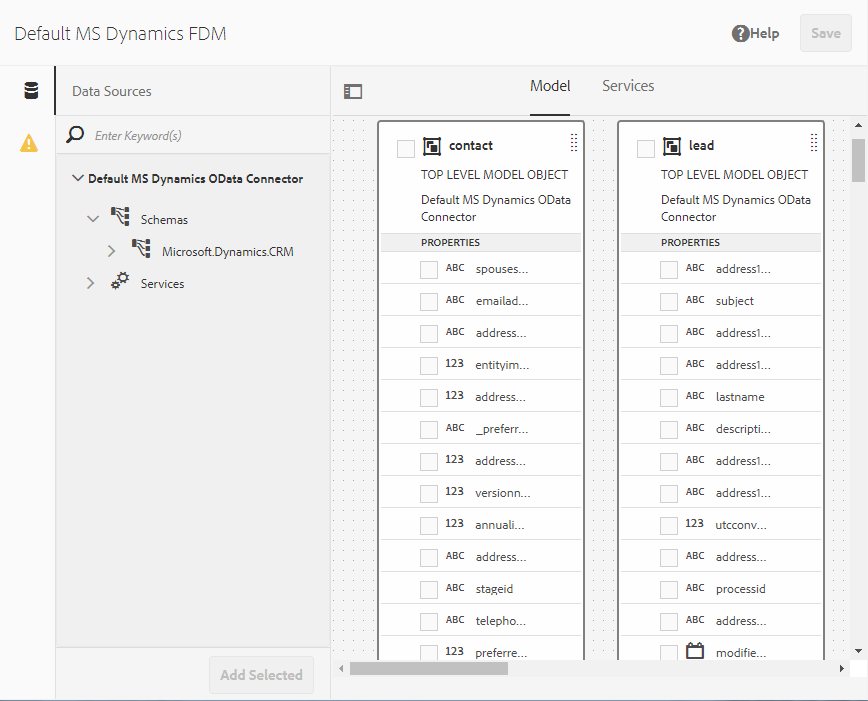Open the Data Sources database icon
868x701 pixels.
point(32,91)
